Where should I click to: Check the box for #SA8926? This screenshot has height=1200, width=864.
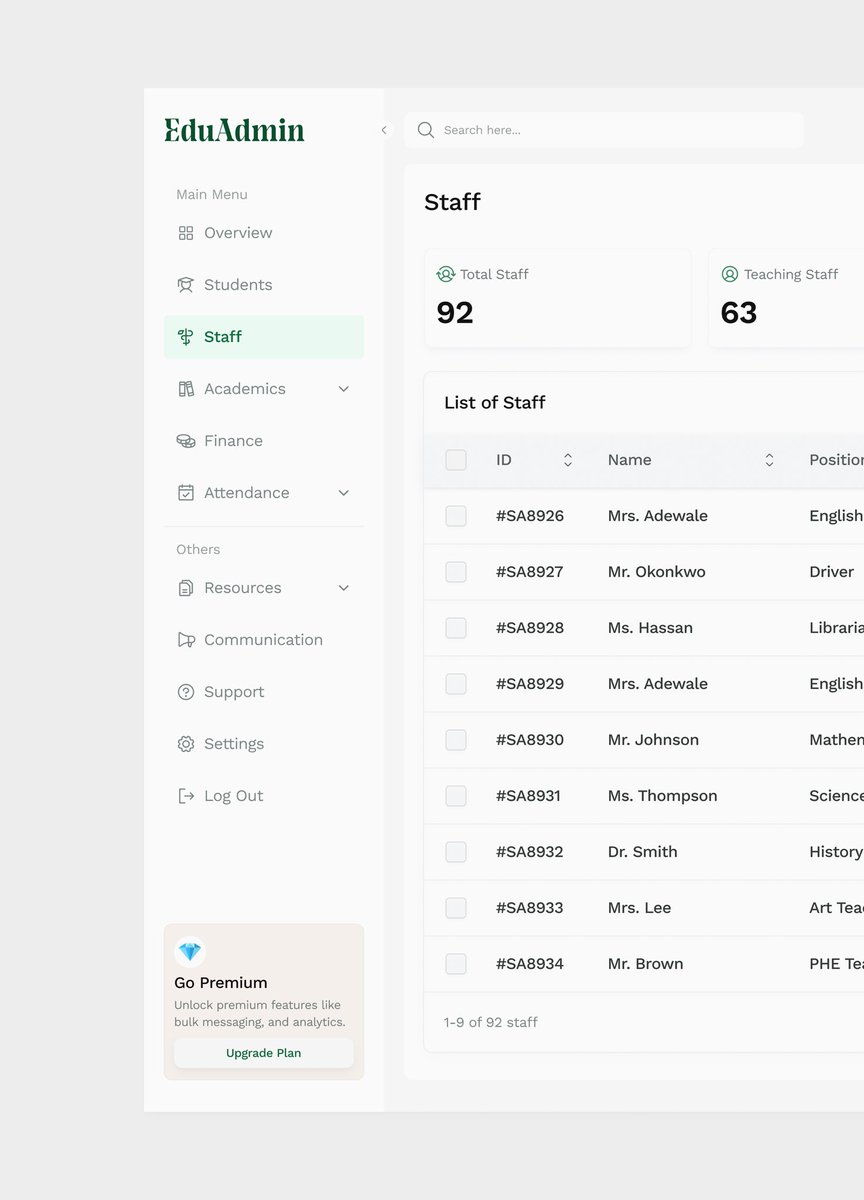(456, 516)
